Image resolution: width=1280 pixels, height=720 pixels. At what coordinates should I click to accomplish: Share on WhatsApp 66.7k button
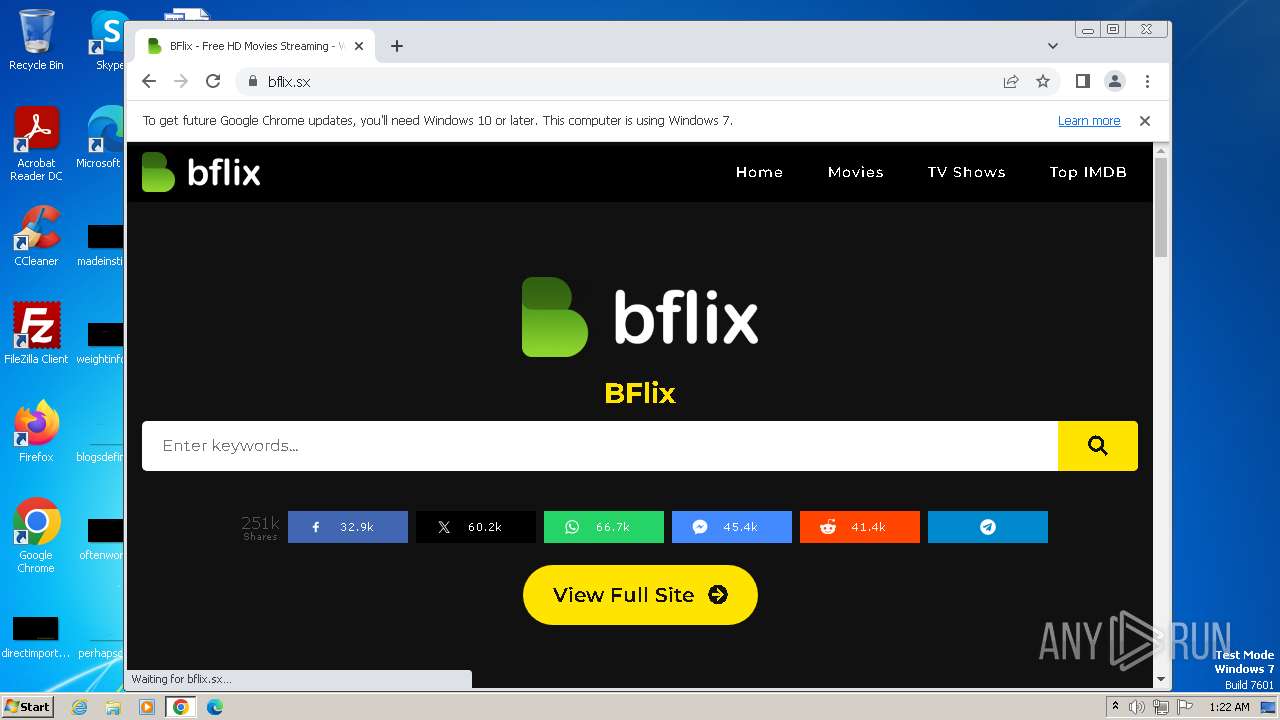pyautogui.click(x=604, y=527)
